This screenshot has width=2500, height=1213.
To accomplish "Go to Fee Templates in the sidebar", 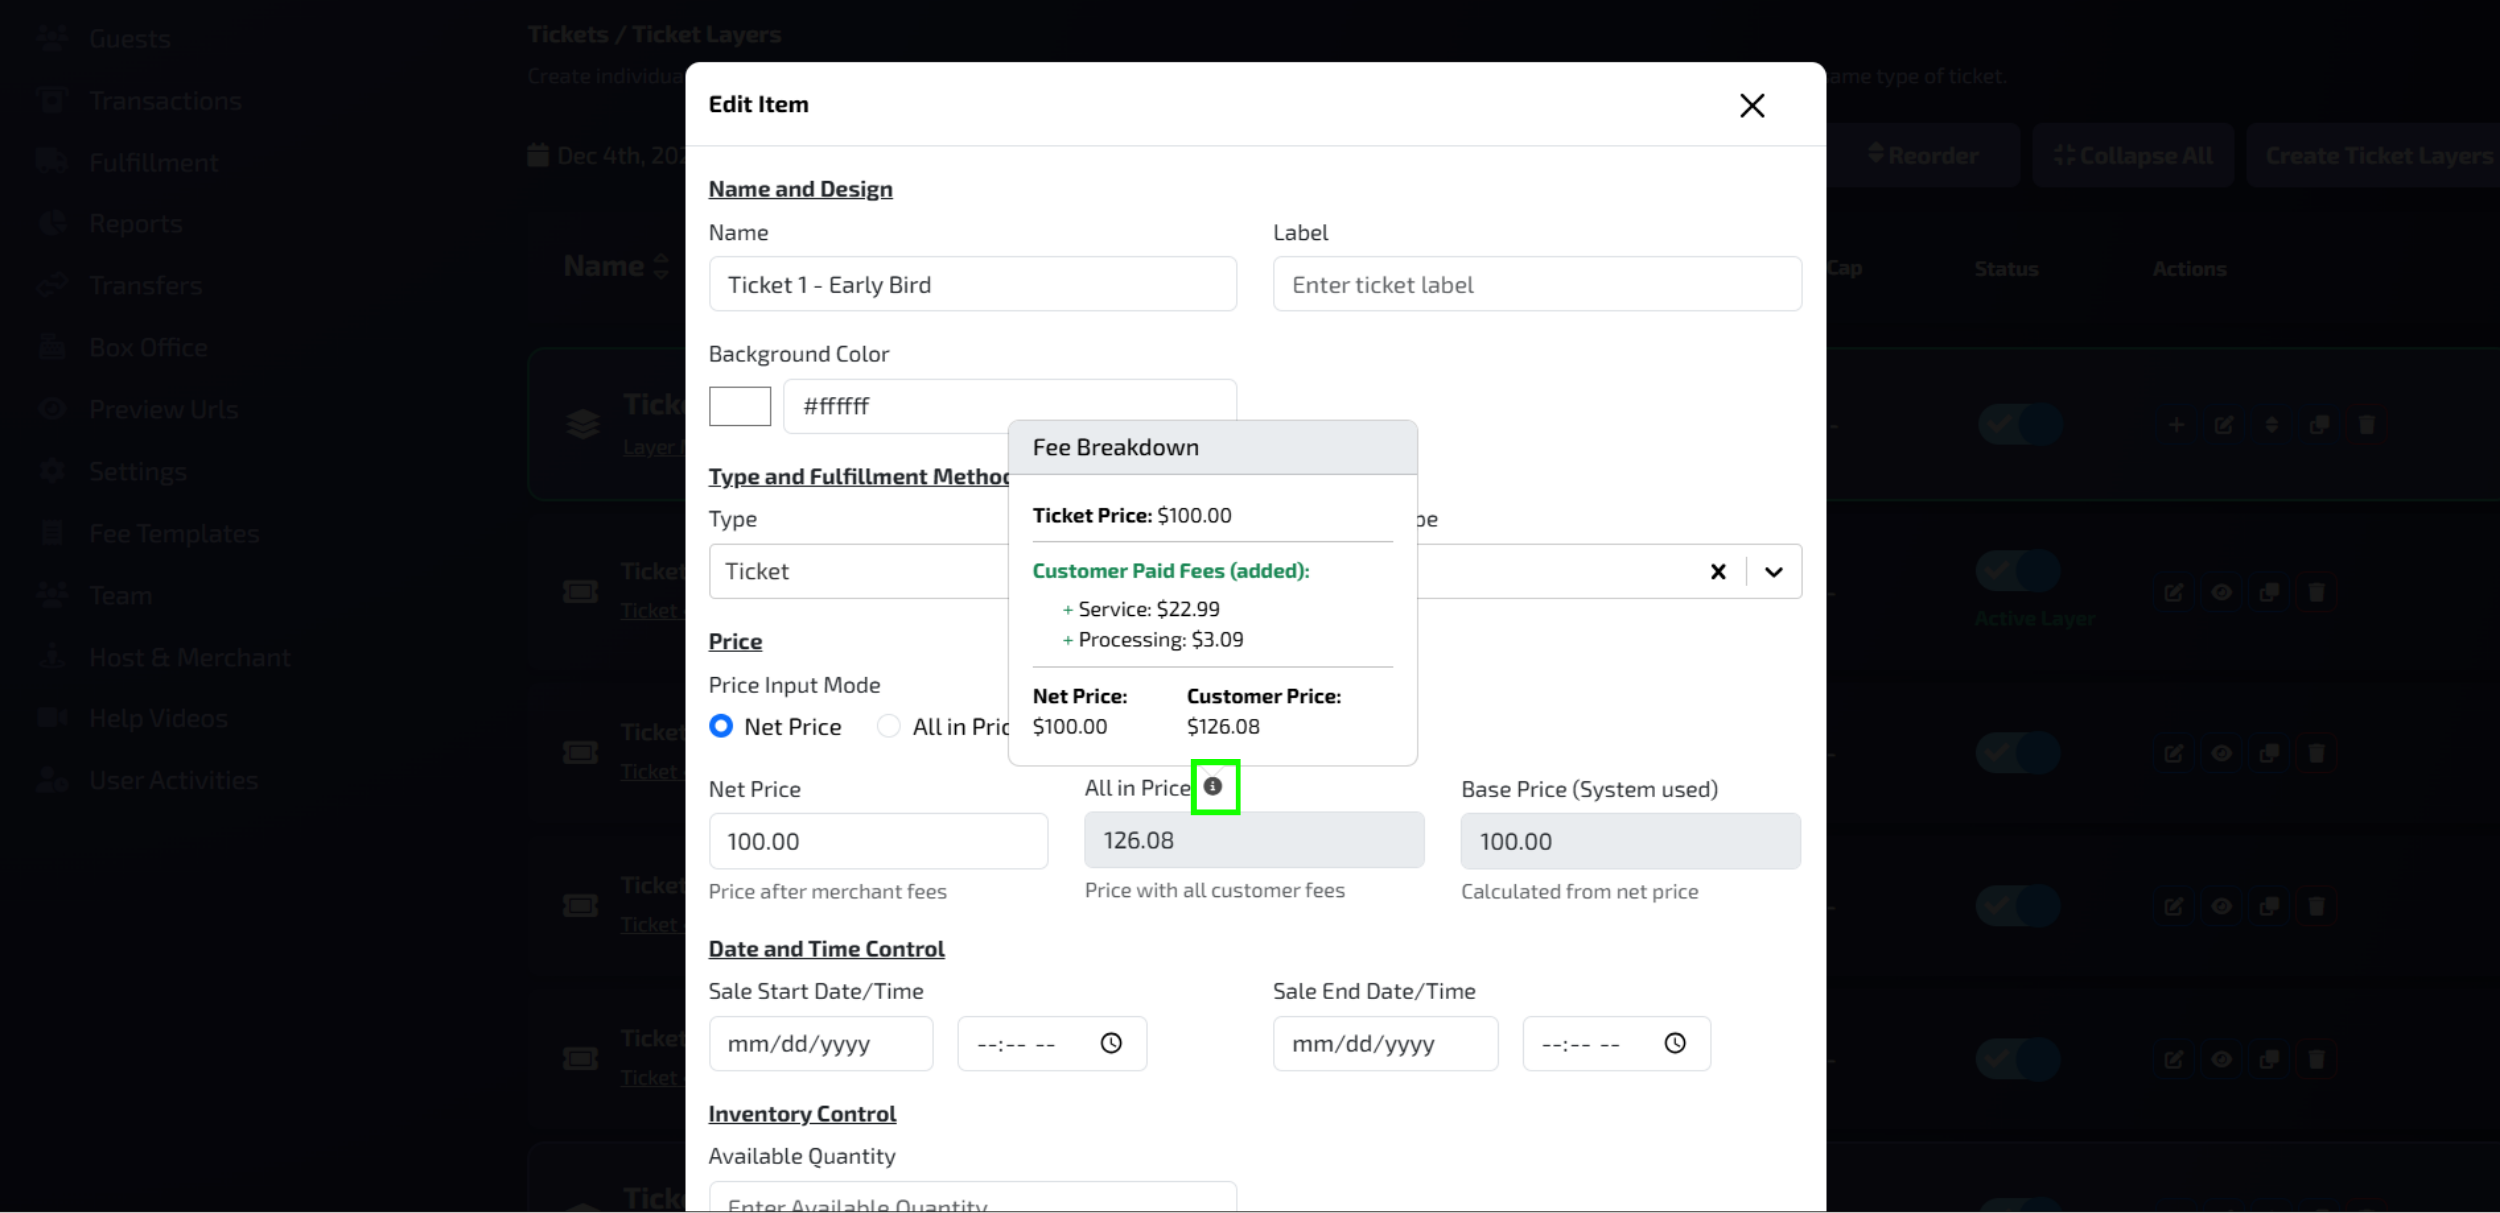I will [x=174, y=534].
